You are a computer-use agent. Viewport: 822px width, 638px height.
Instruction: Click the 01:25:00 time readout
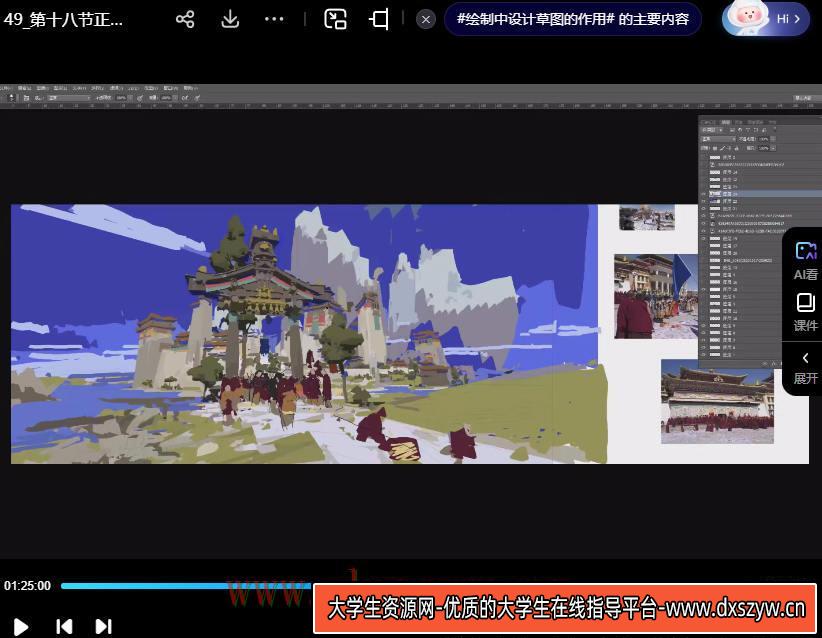(x=27, y=586)
